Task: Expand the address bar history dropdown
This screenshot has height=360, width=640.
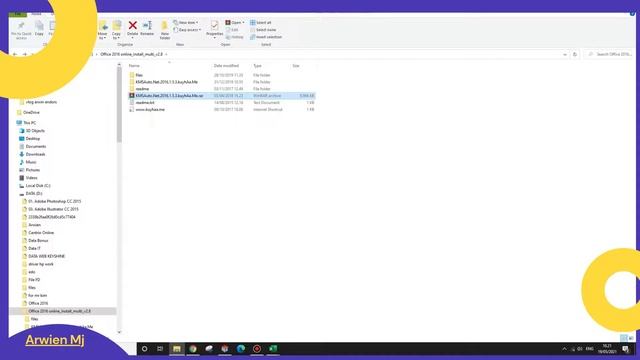Action: pos(565,54)
